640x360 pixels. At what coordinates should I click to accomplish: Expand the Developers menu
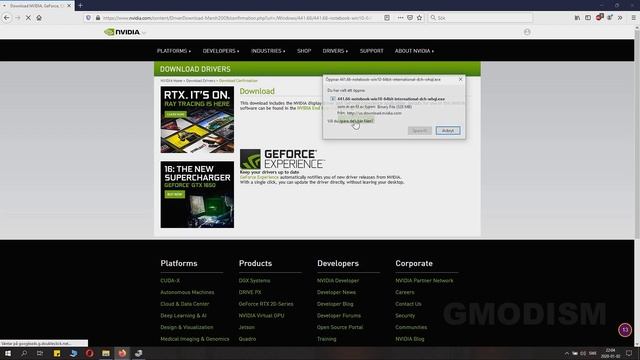(221, 51)
